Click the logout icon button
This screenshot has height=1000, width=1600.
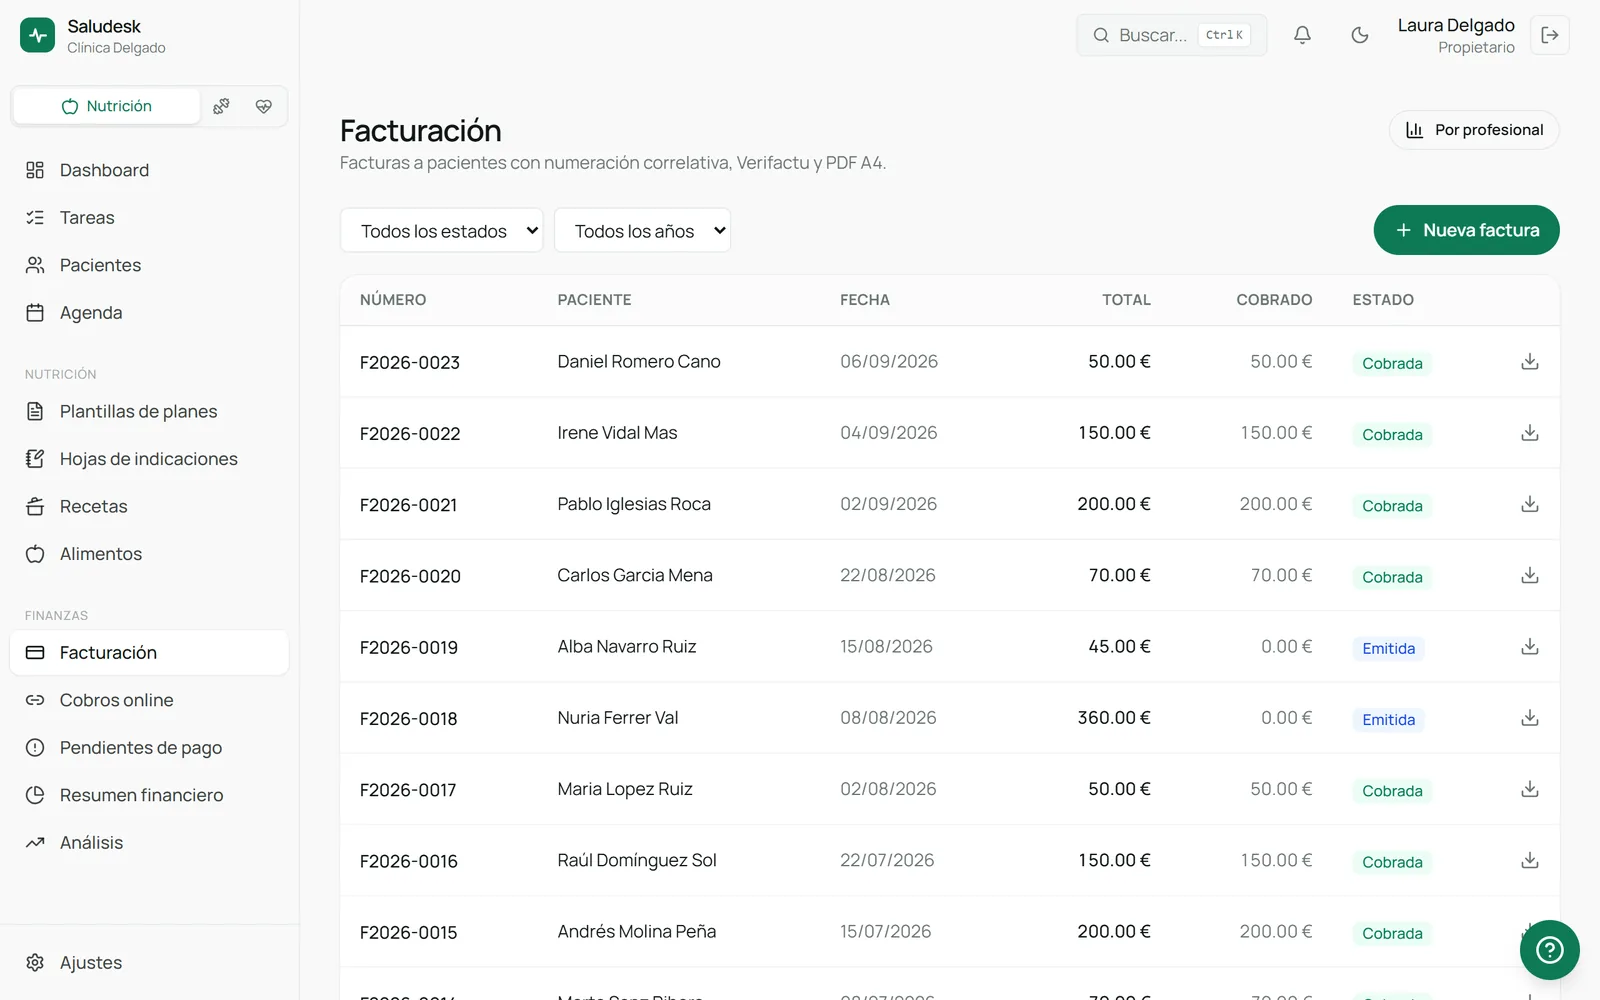click(1550, 35)
